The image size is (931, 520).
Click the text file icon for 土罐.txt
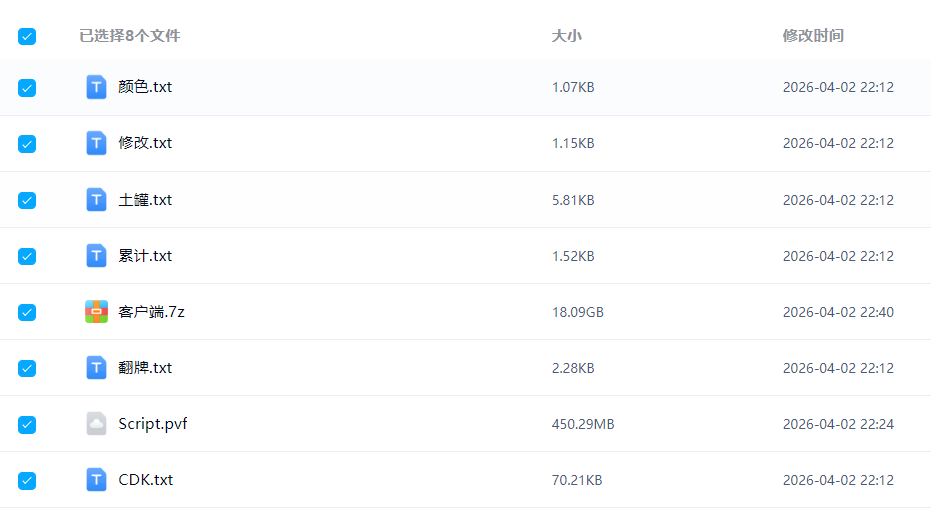(96, 200)
